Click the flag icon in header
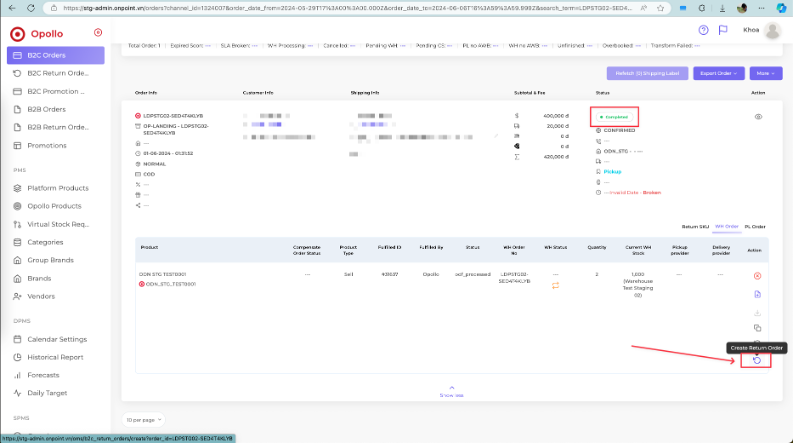 pyautogui.click(x=723, y=30)
